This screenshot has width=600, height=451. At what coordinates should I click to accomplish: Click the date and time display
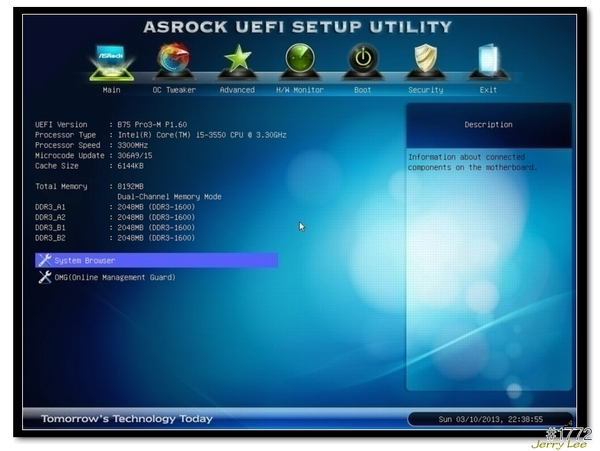click(x=490, y=419)
